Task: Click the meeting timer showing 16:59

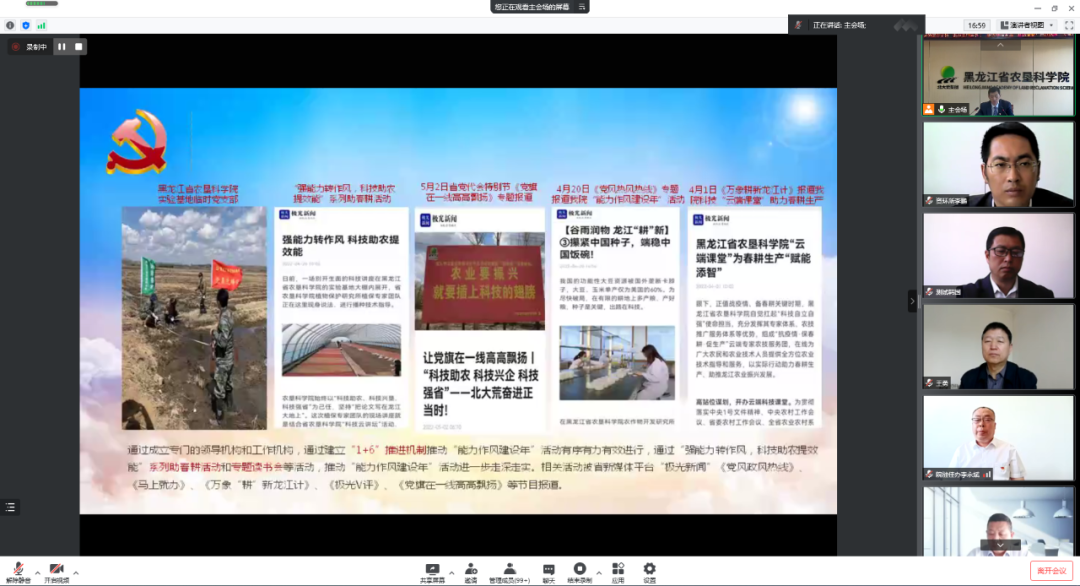Action: click(x=977, y=24)
